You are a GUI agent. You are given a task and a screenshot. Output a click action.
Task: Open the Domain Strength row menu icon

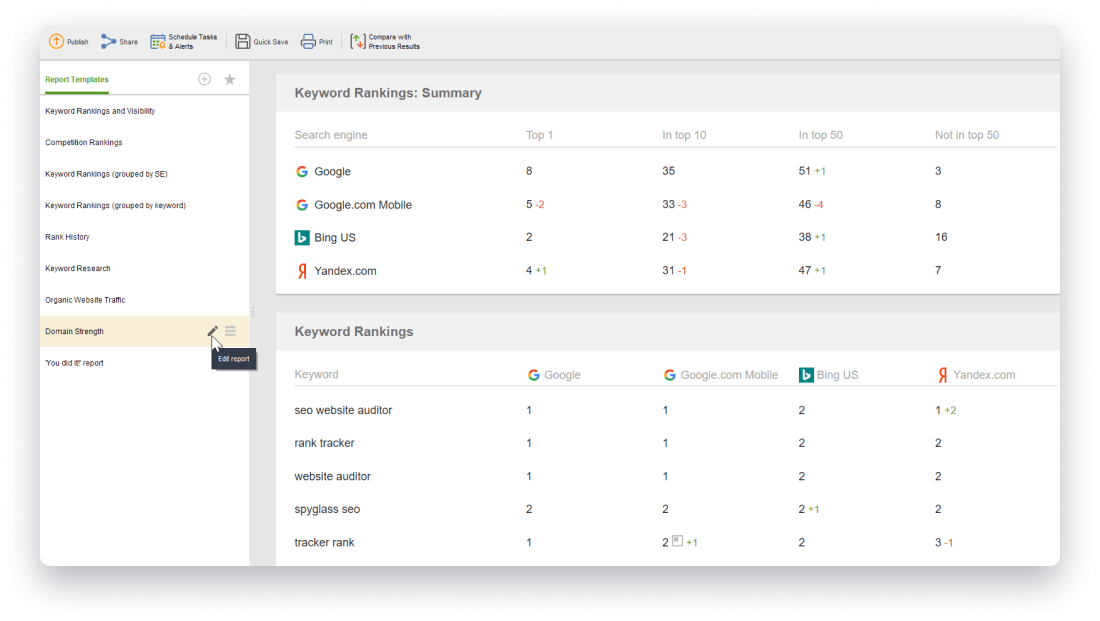coord(231,331)
